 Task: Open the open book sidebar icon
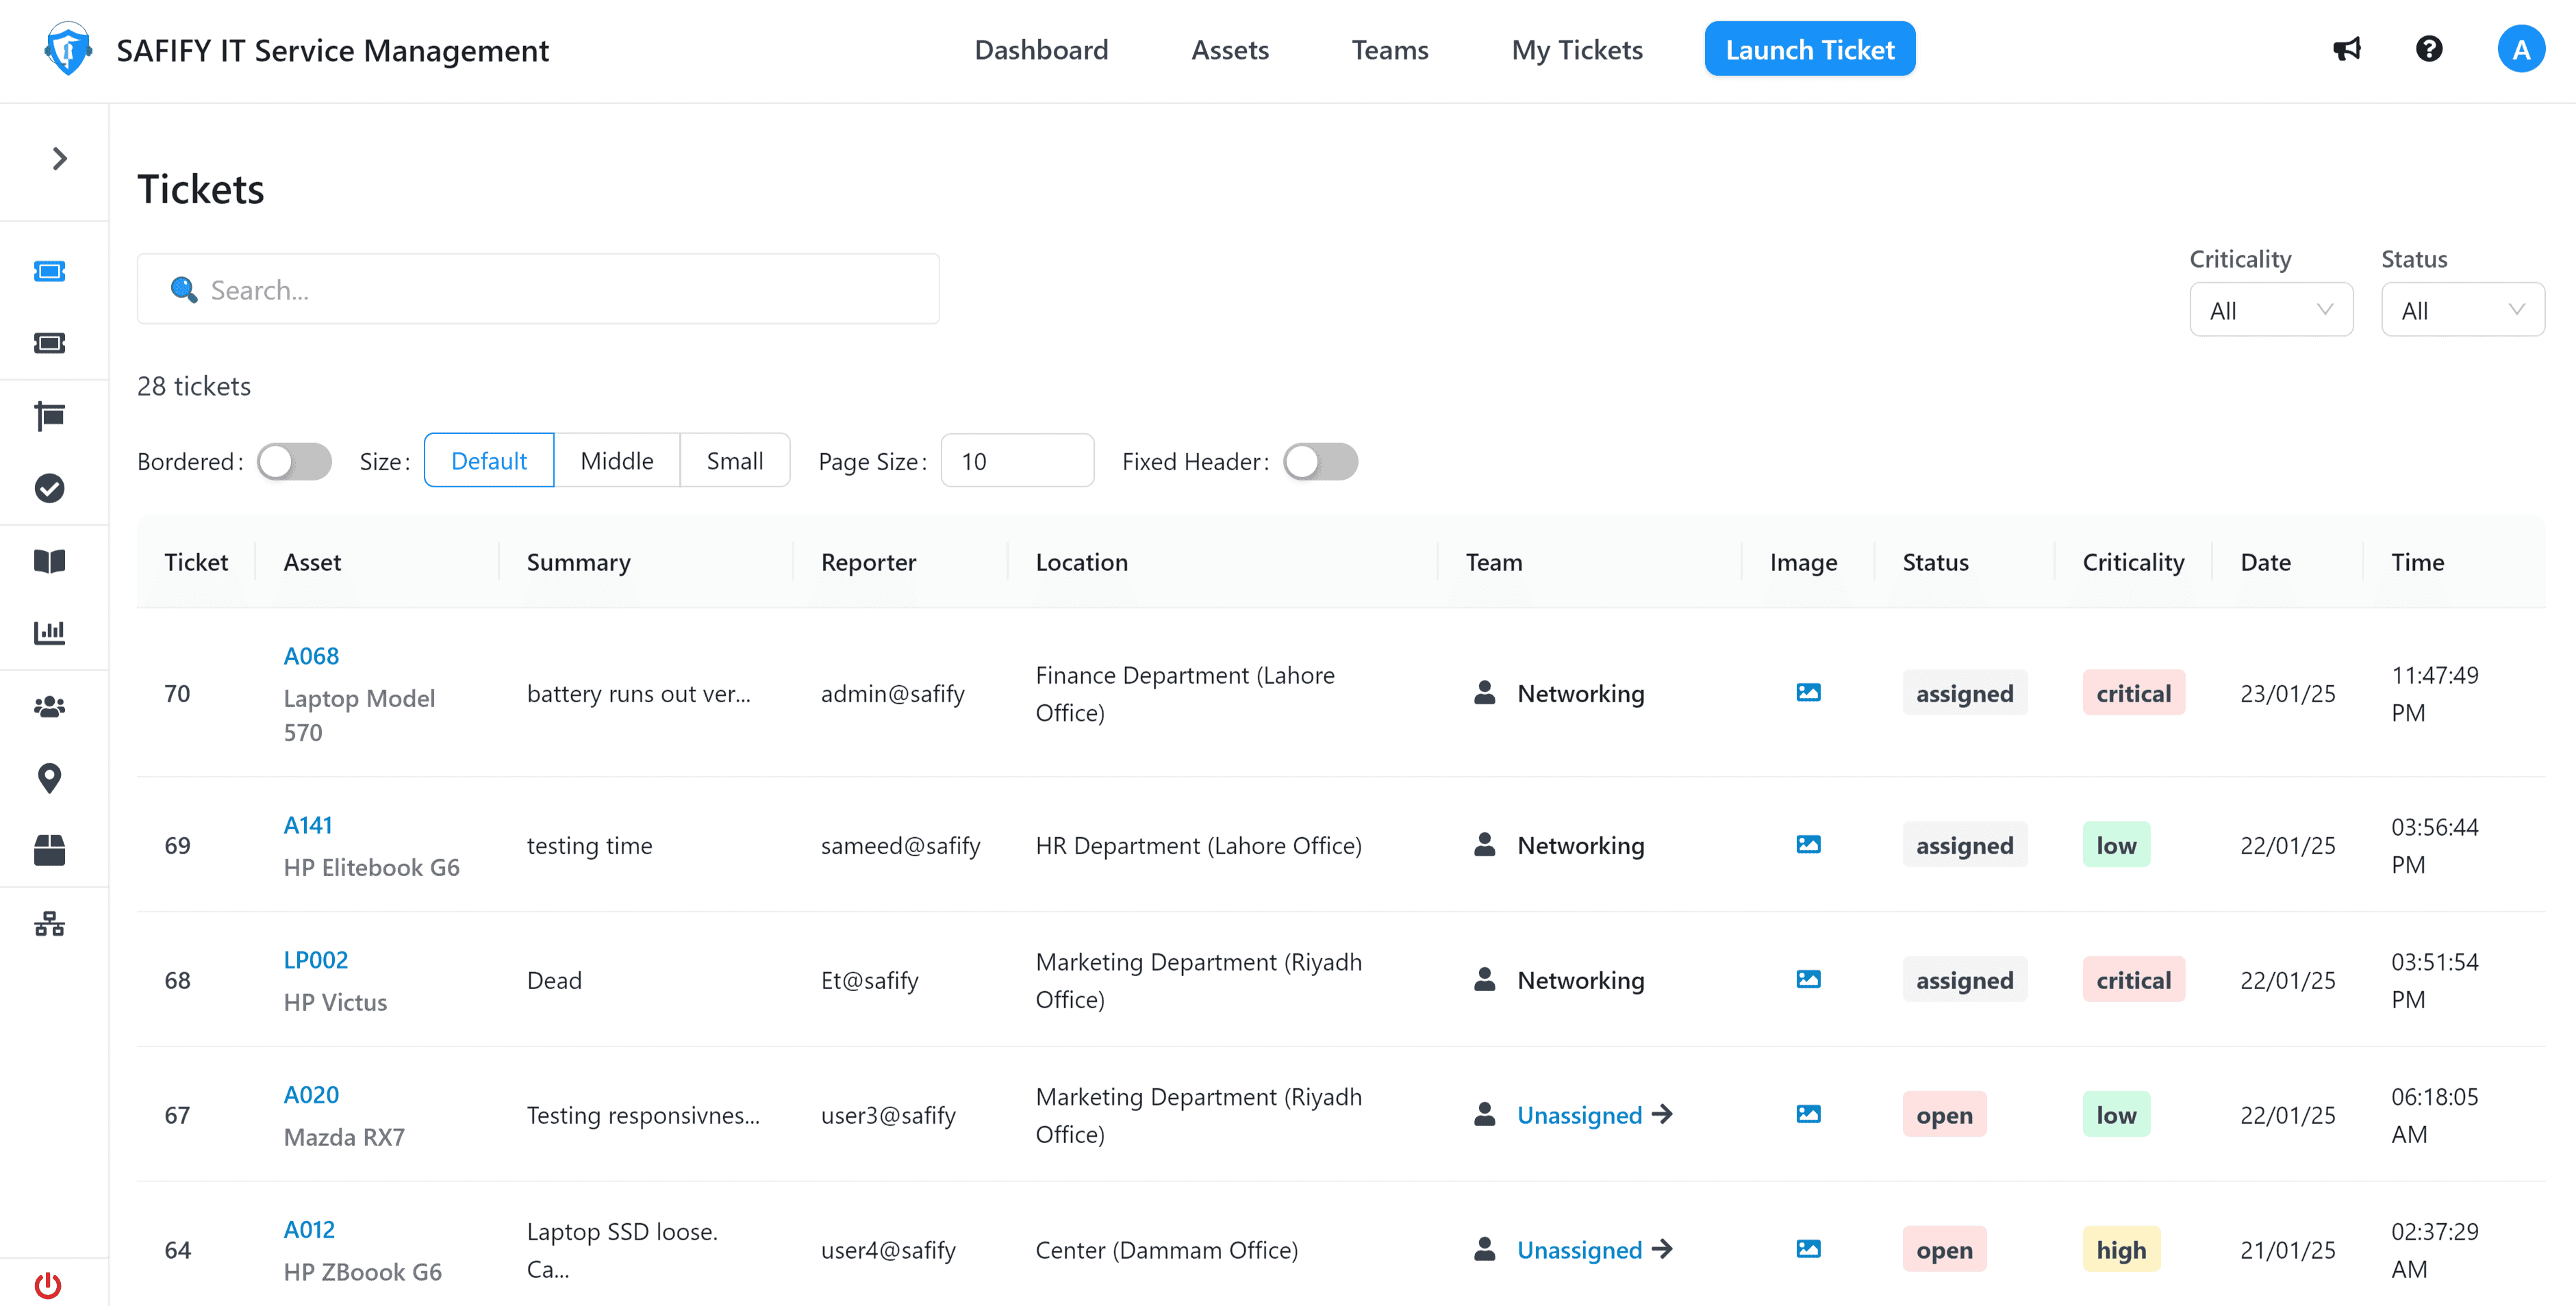(x=49, y=560)
